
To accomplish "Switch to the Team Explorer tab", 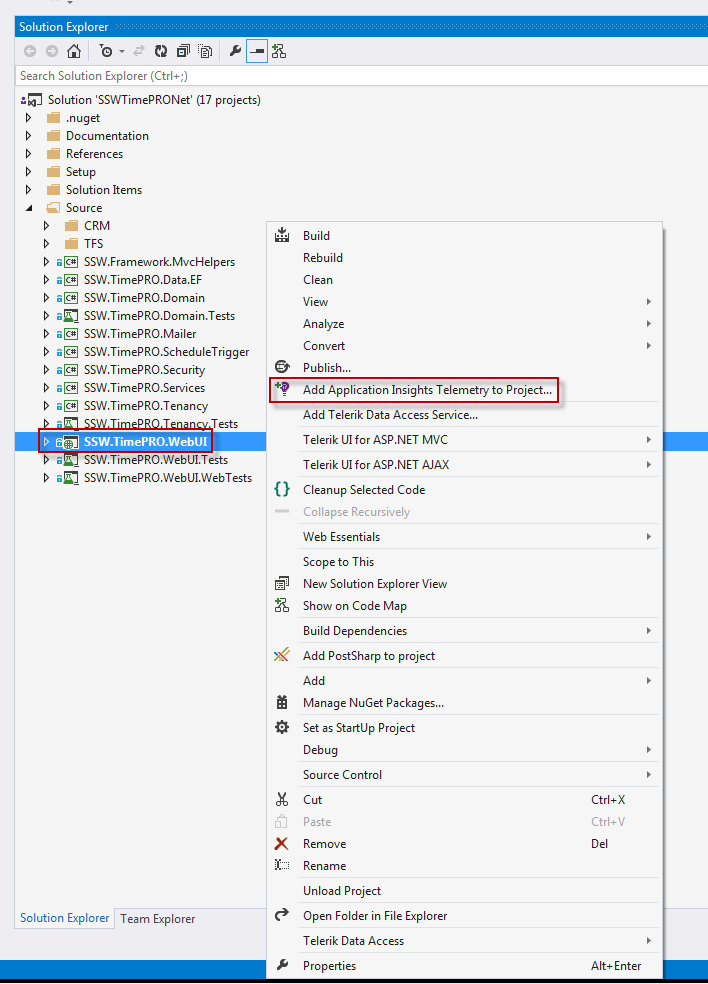I will pos(158,919).
